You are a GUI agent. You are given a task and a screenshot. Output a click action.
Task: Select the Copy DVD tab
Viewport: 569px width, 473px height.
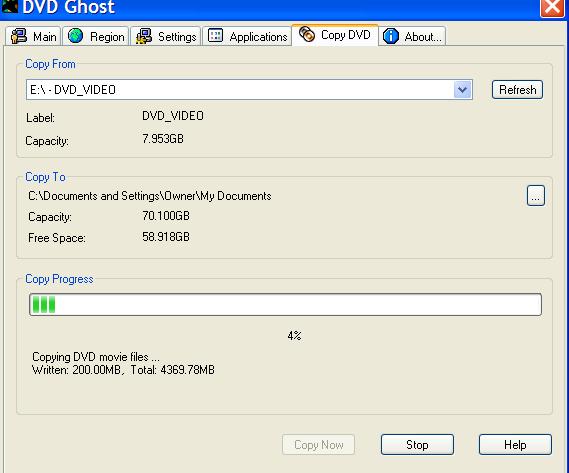pos(335,35)
